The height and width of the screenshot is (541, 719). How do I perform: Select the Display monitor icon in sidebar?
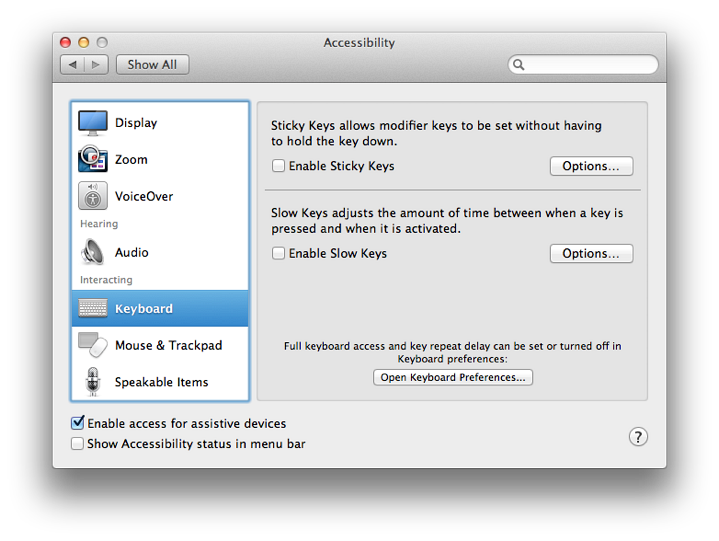(x=93, y=123)
